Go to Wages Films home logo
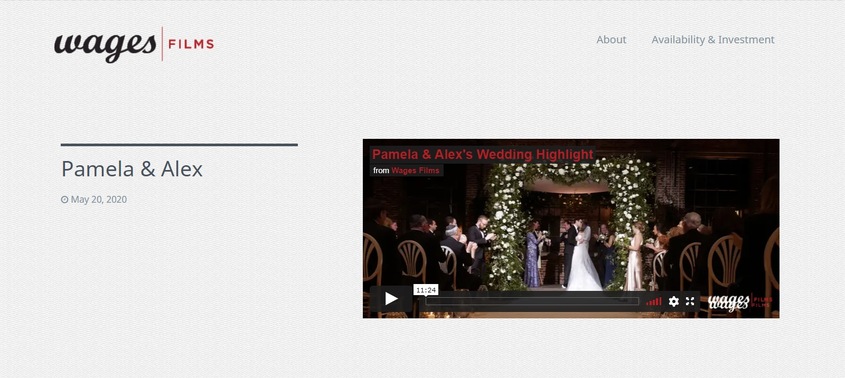Image resolution: width=845 pixels, height=378 pixels. (134, 45)
